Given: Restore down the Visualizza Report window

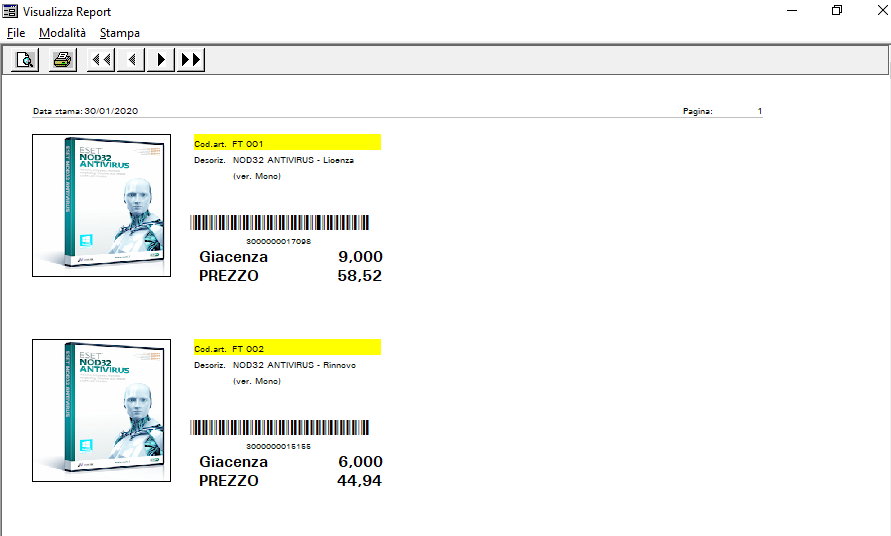Looking at the screenshot, I should pyautogui.click(x=837, y=11).
